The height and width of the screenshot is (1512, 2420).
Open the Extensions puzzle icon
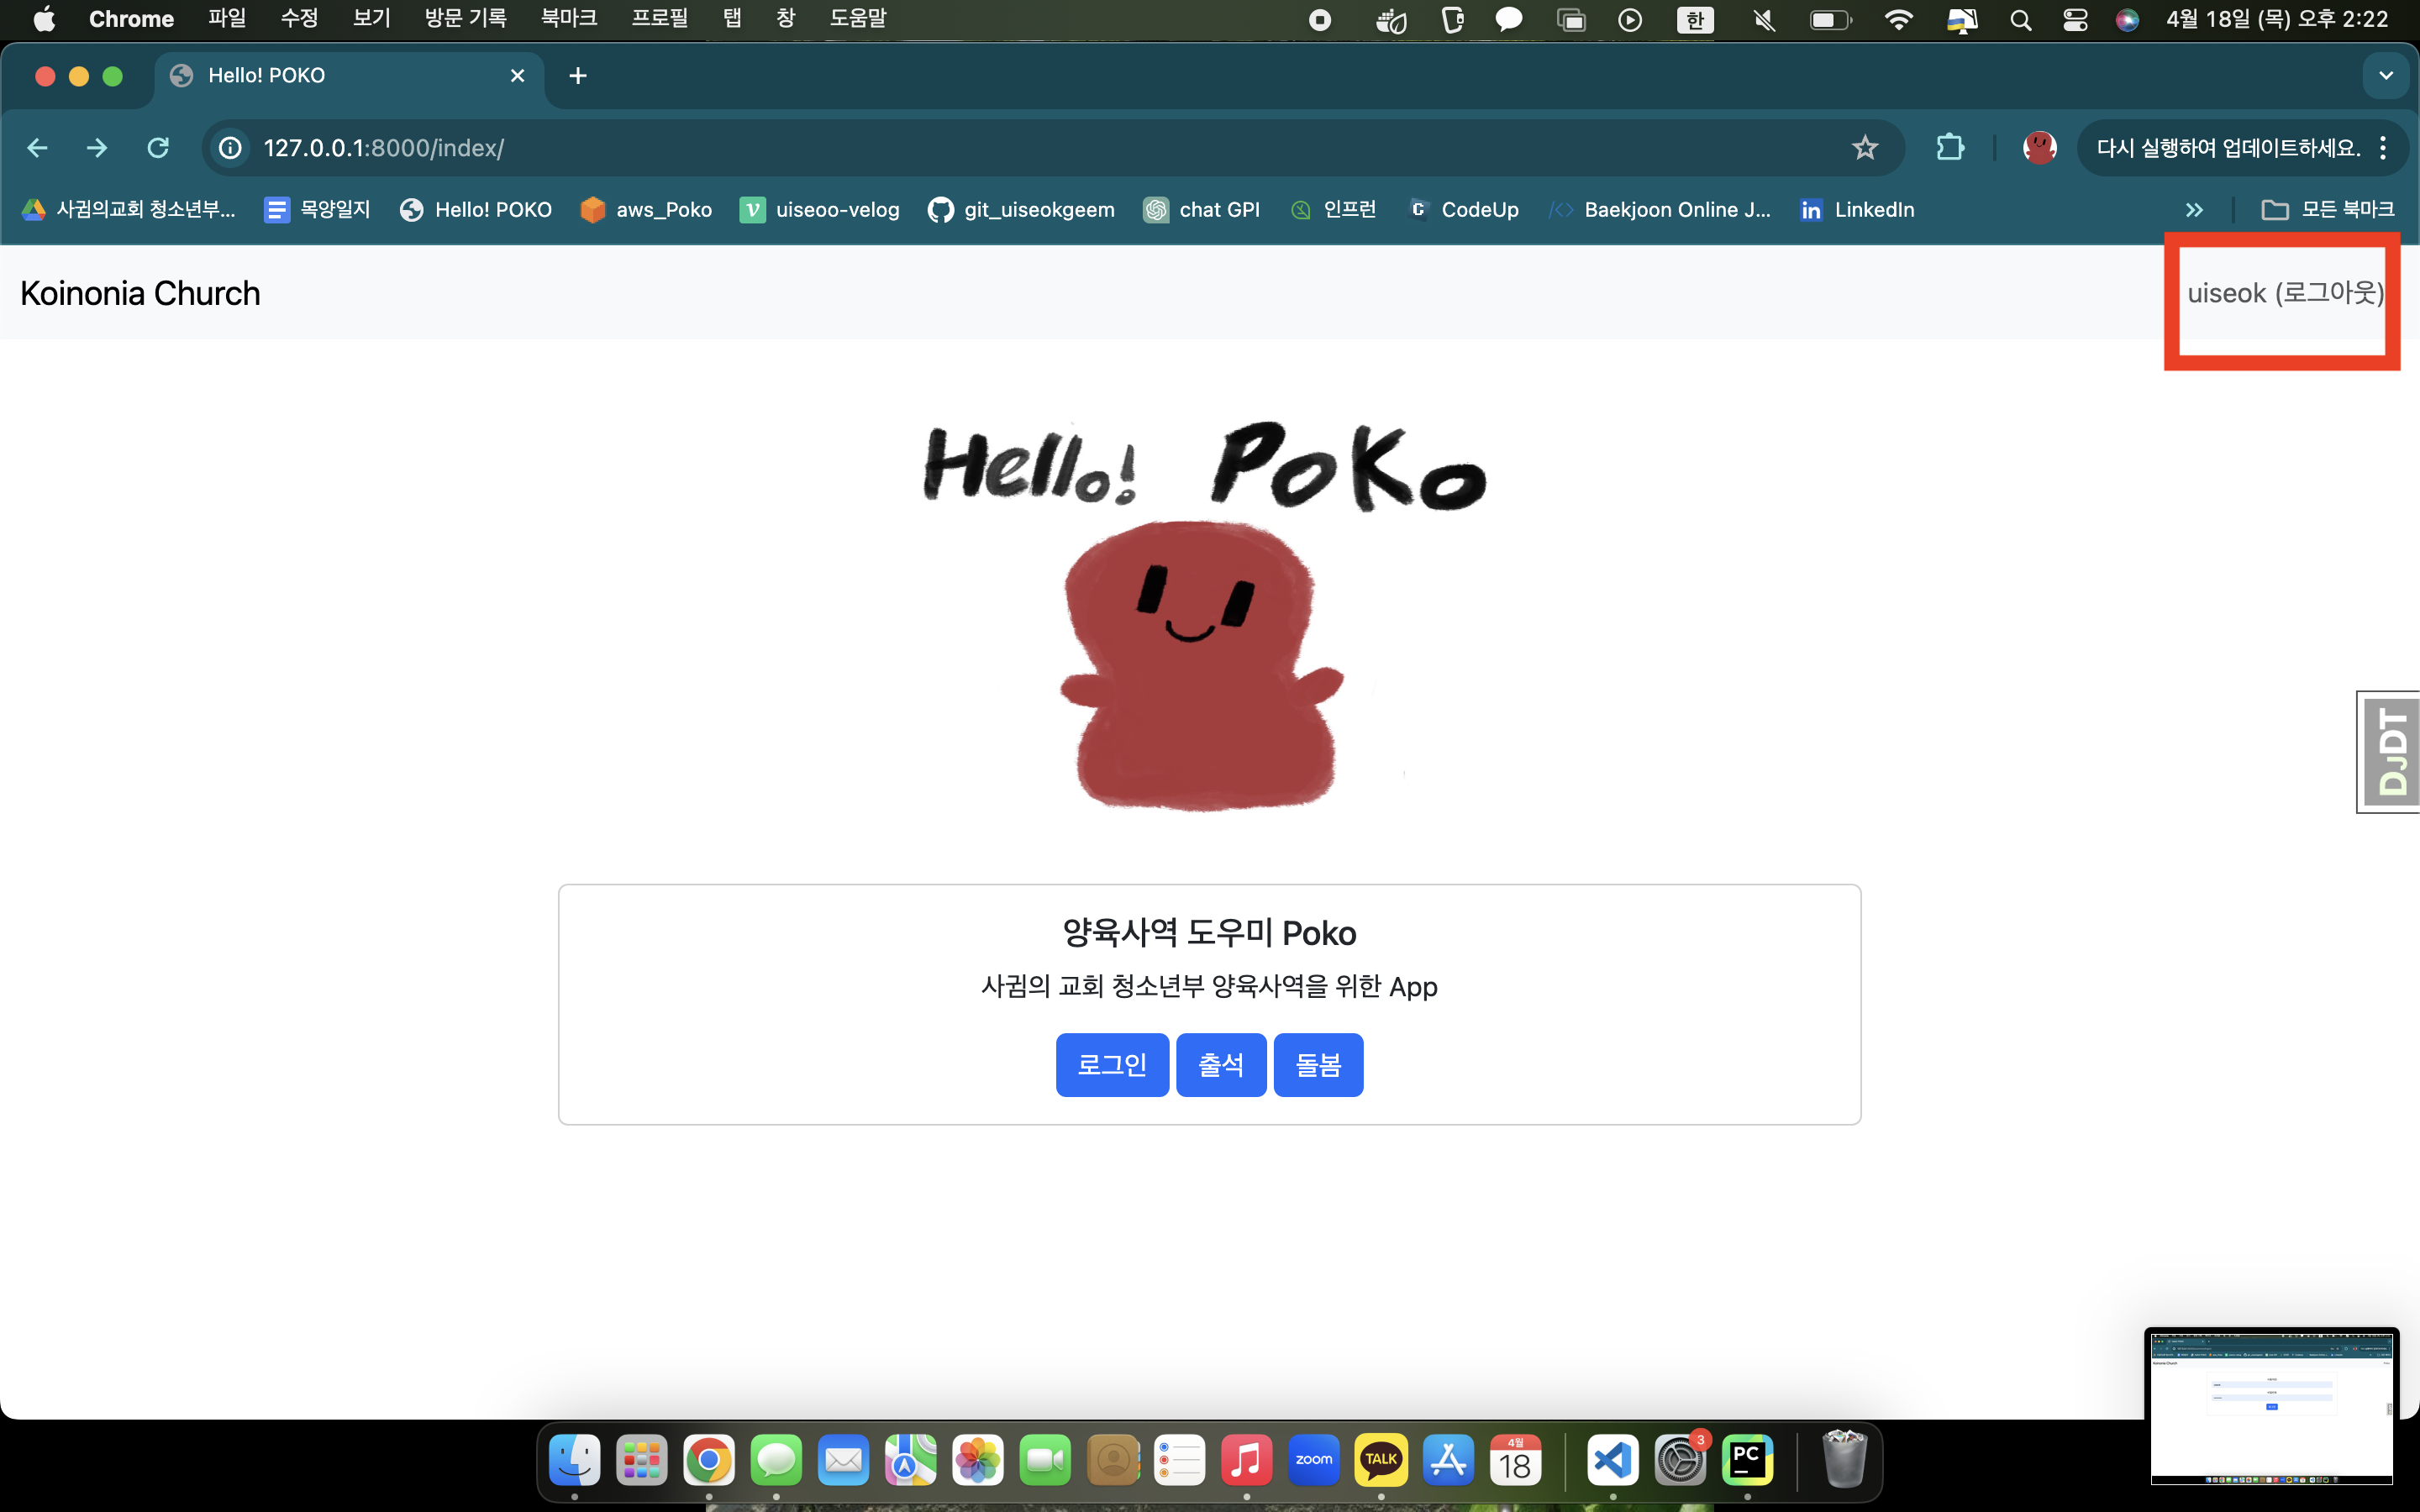pyautogui.click(x=1949, y=148)
